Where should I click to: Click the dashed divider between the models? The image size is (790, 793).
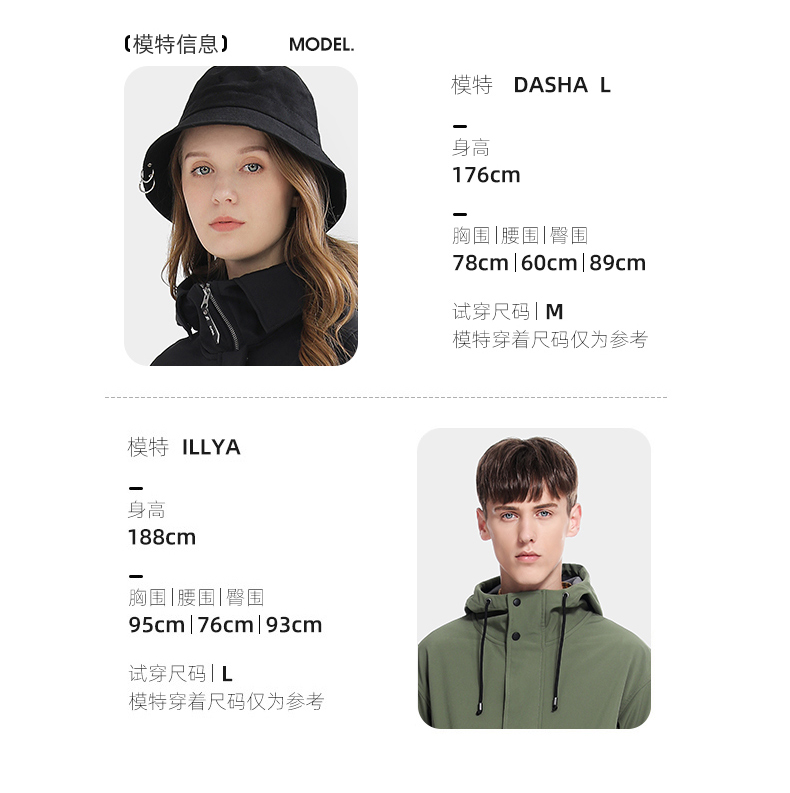[386, 398]
